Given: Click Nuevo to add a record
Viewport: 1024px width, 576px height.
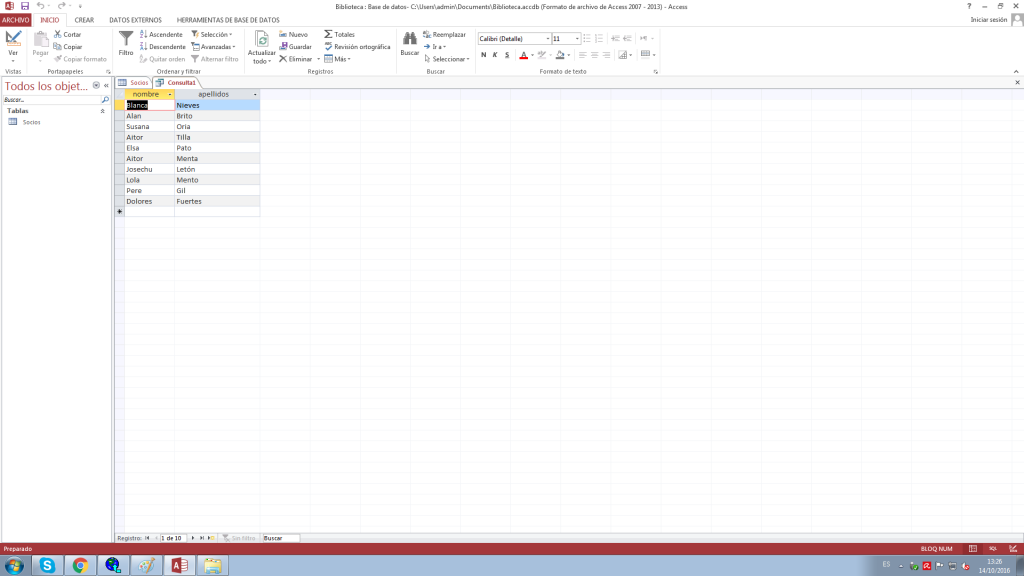Looking at the screenshot, I should [x=293, y=34].
